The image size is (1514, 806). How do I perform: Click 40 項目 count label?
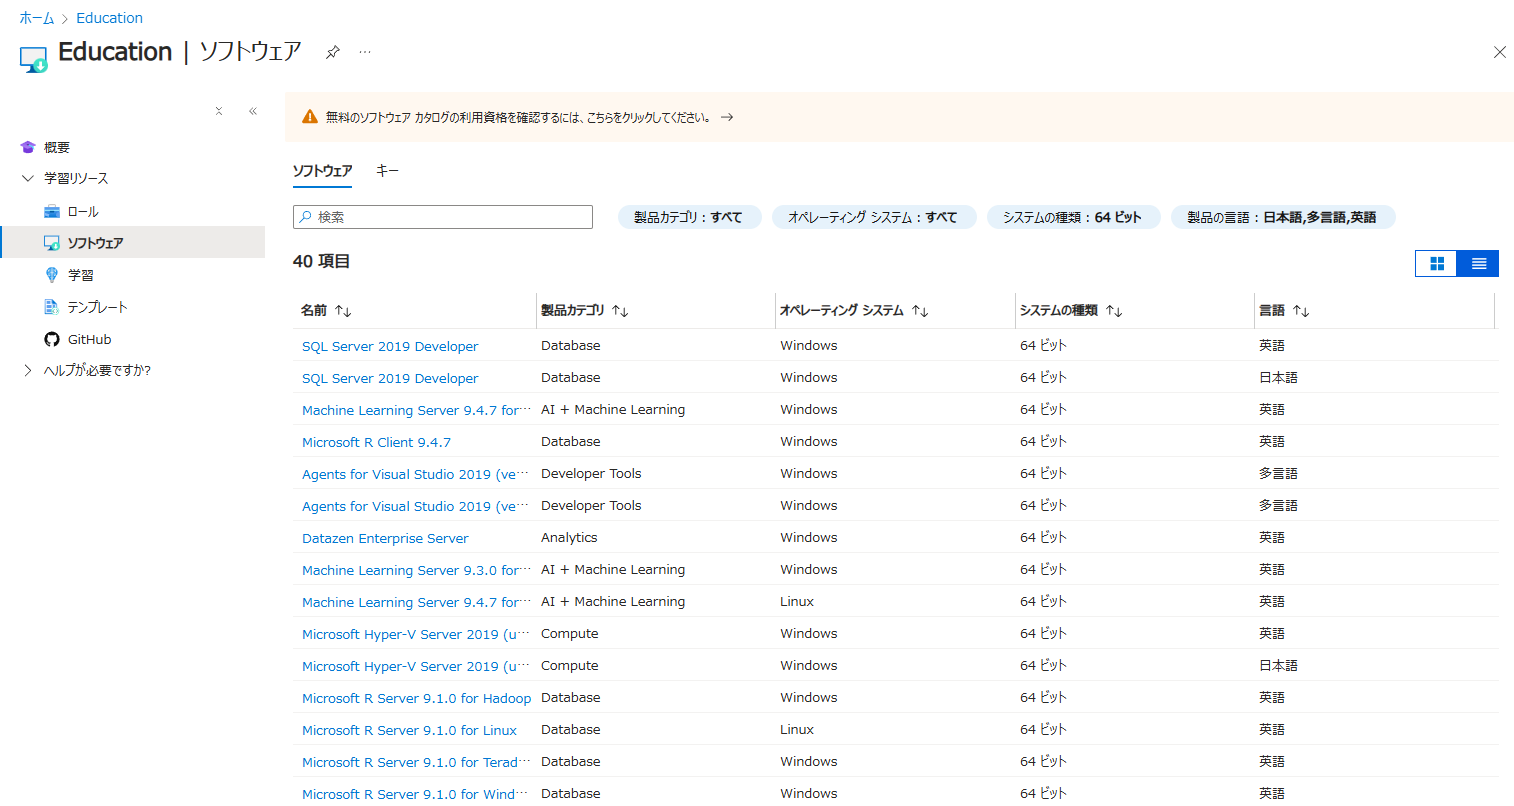(321, 261)
